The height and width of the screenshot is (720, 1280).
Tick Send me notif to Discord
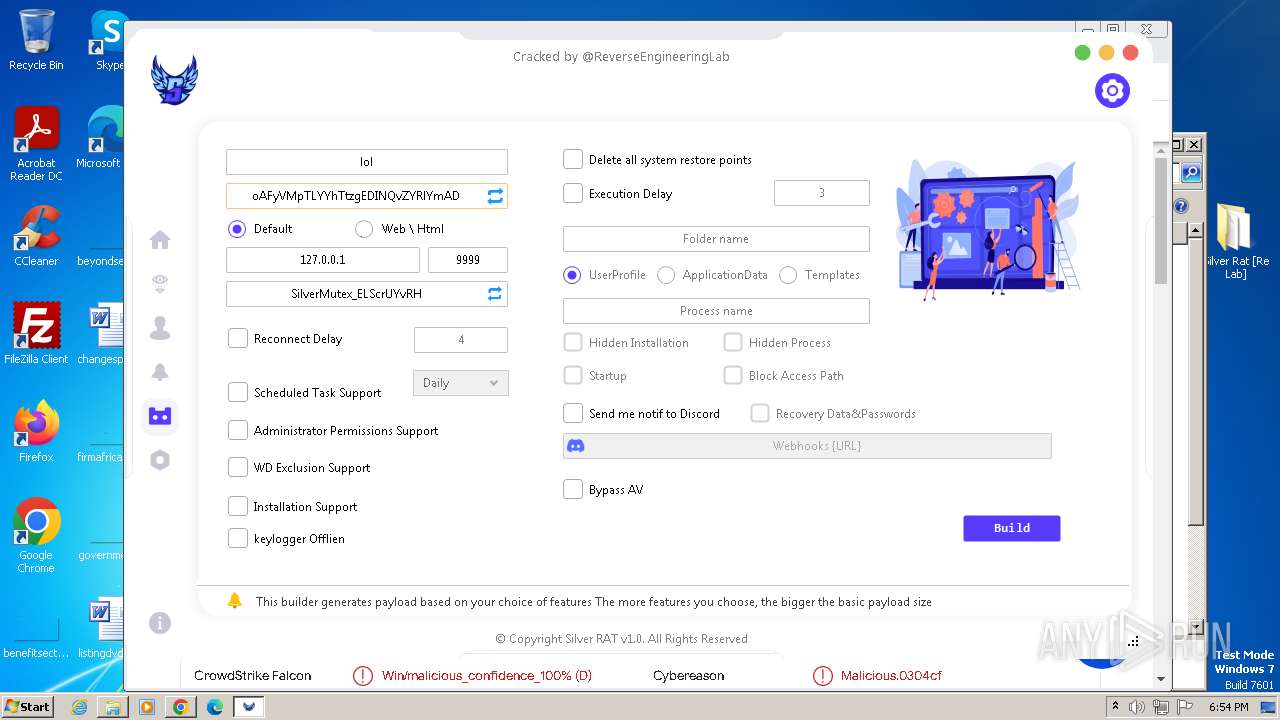pyautogui.click(x=573, y=413)
